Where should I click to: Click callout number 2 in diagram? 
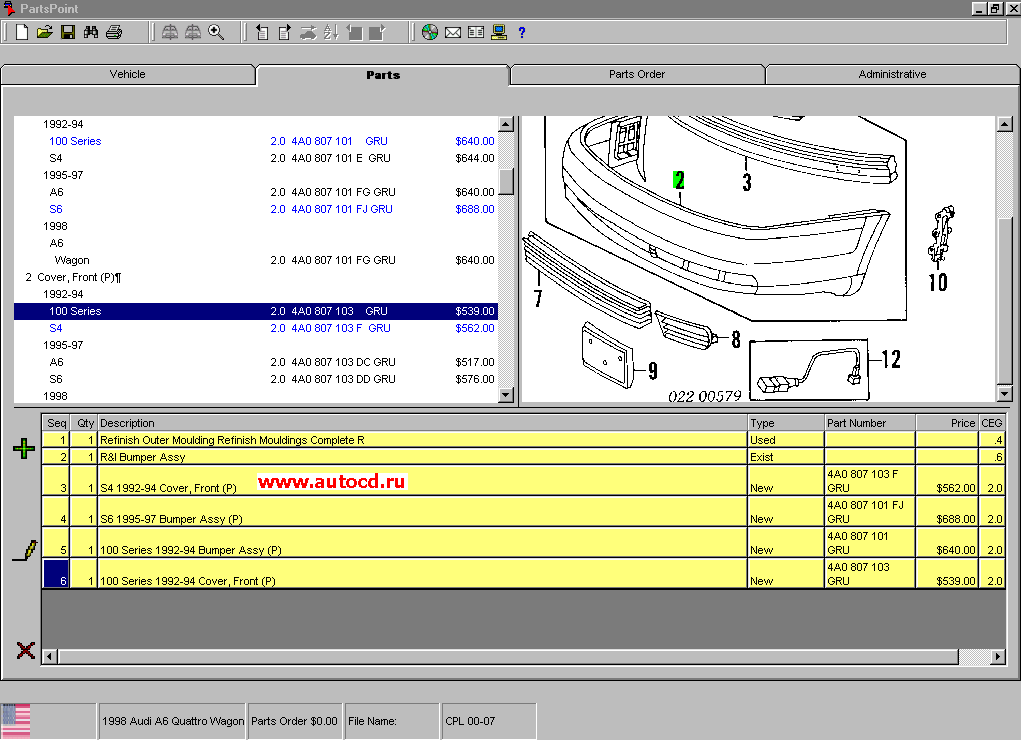679,180
